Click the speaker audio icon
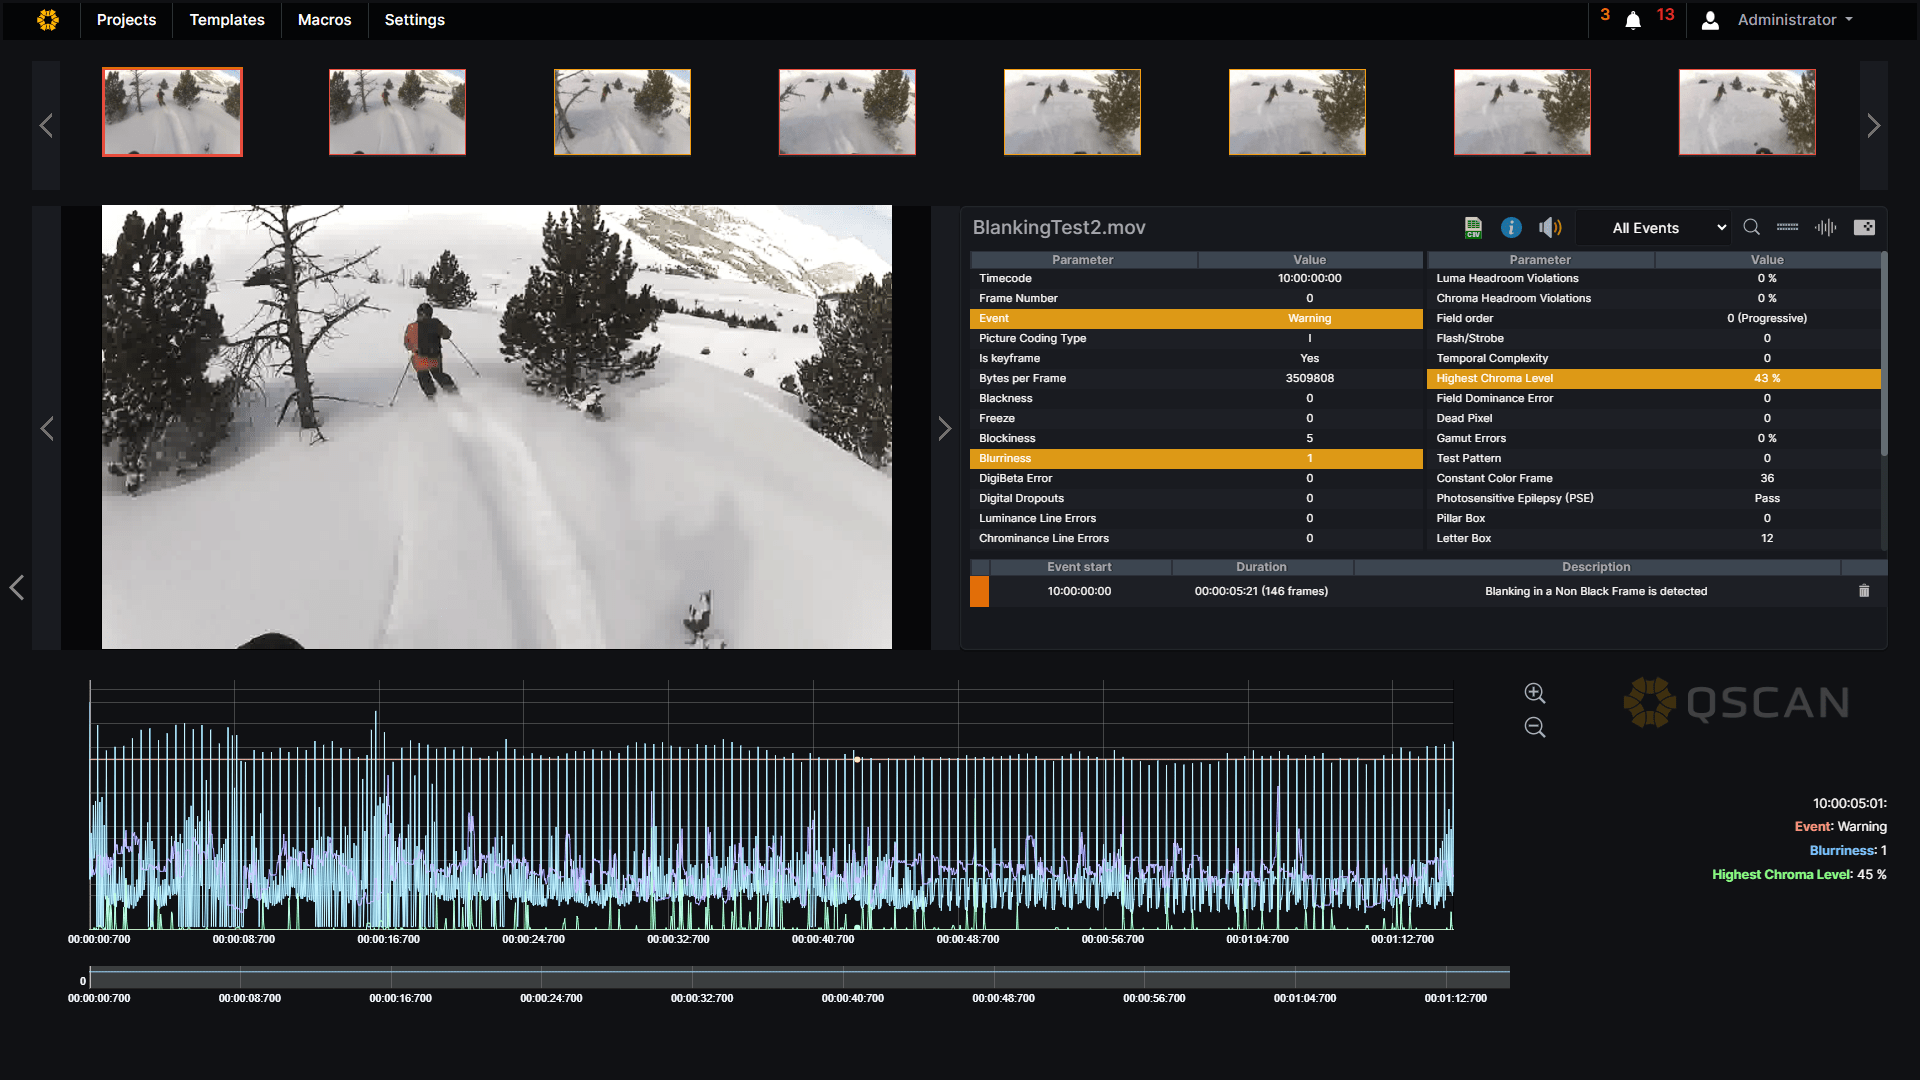 pyautogui.click(x=1549, y=227)
